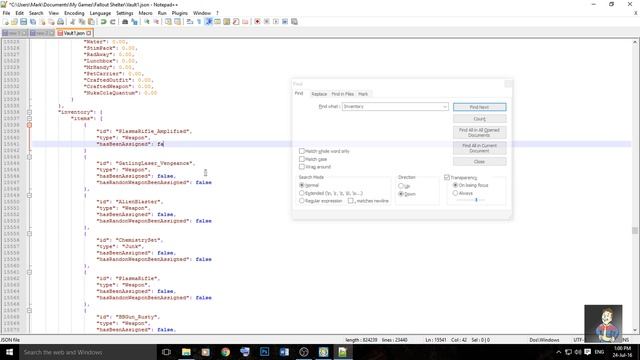Open the Plugins menu
The height and width of the screenshot is (360, 640).
[179, 13]
